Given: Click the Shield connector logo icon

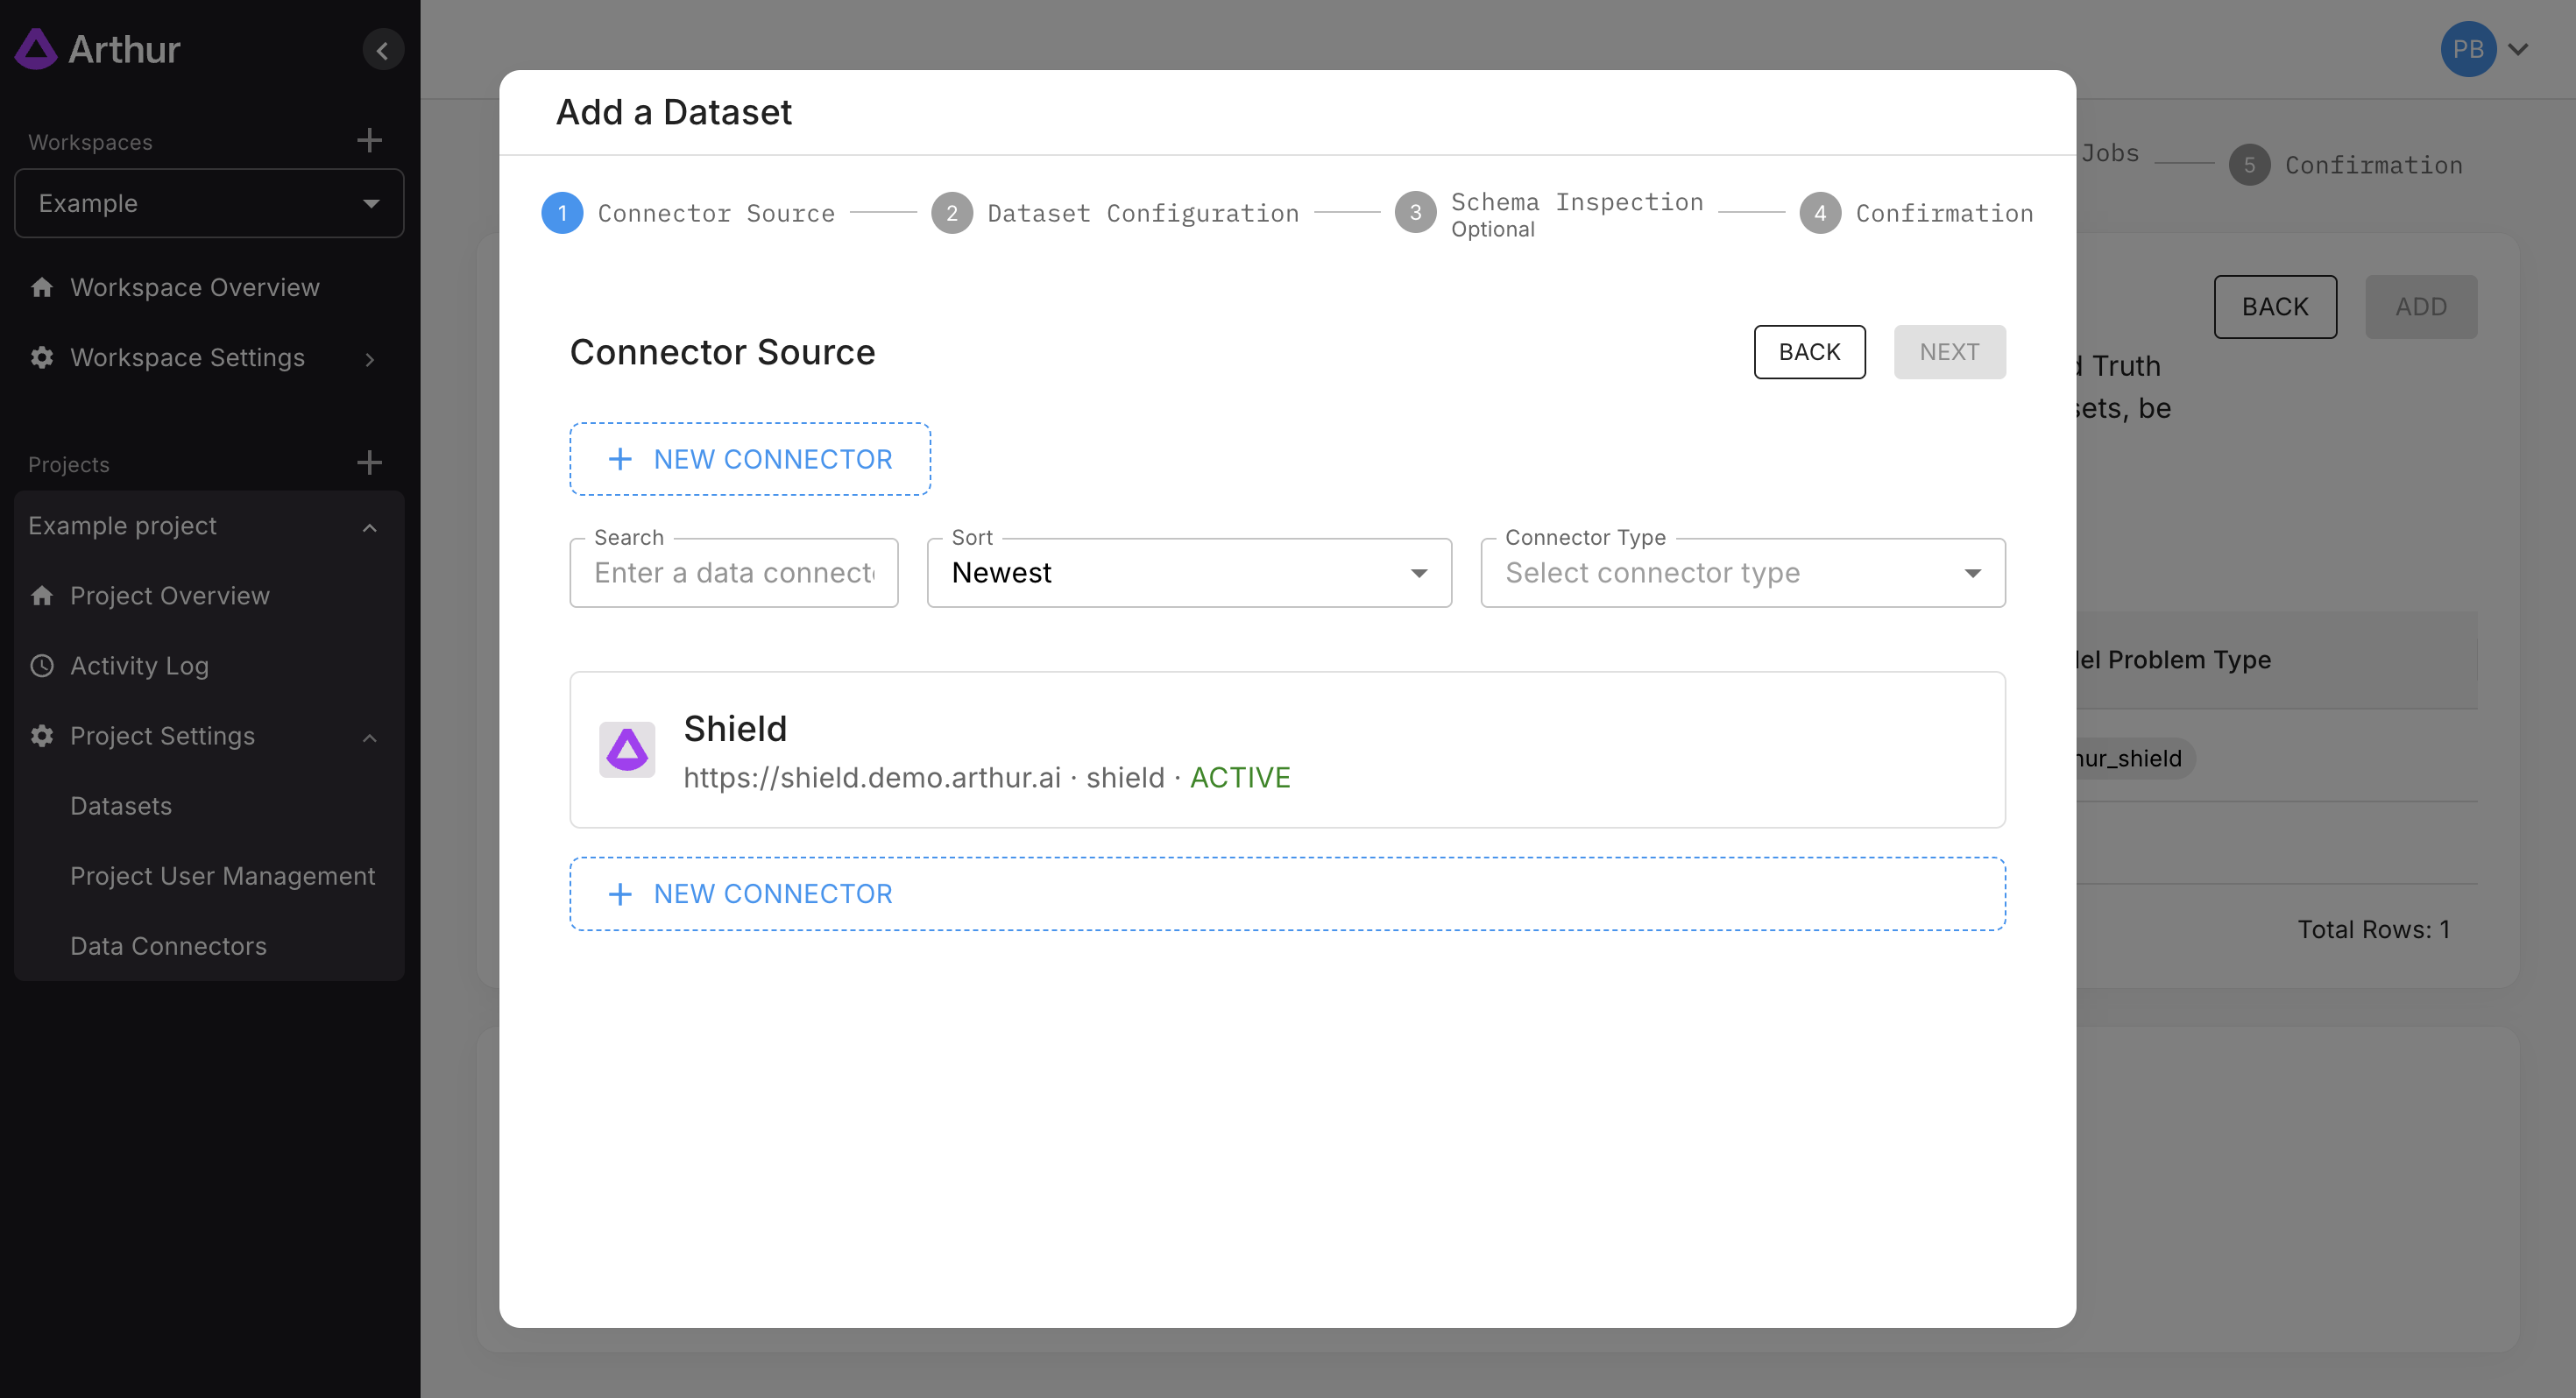Looking at the screenshot, I should (627, 750).
